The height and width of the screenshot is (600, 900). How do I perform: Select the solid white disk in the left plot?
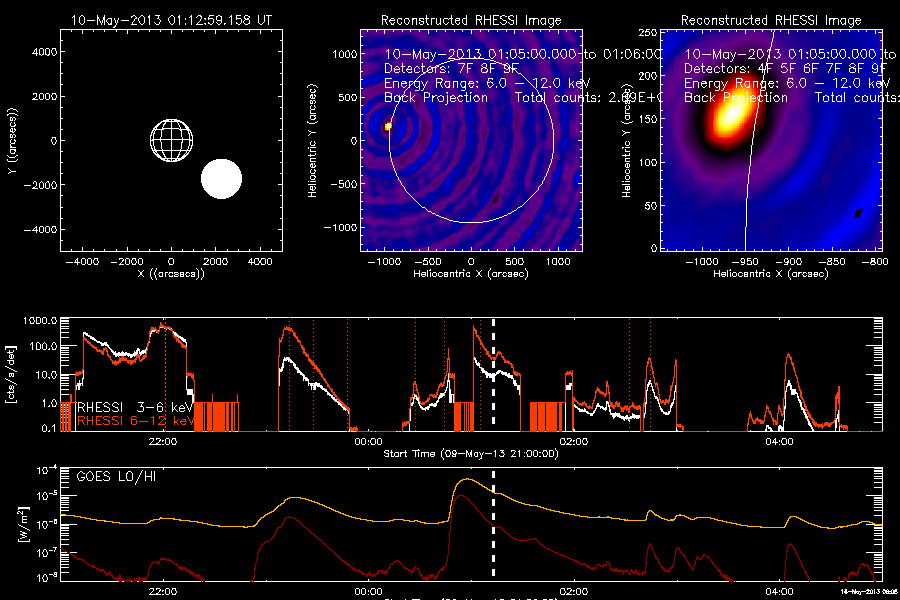click(x=222, y=179)
